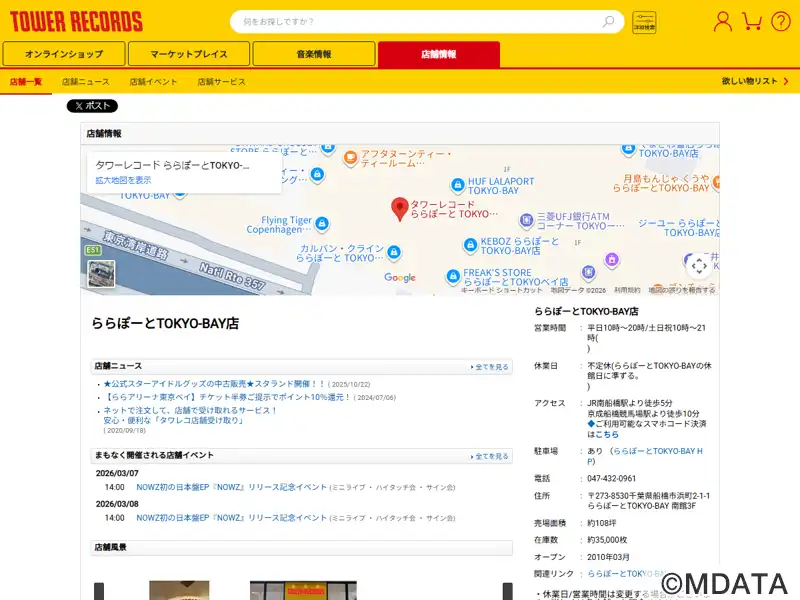Image resolution: width=800 pixels, height=600 pixels.
Task: Open the スタランド開催 news article link
Action: [x=214, y=384]
